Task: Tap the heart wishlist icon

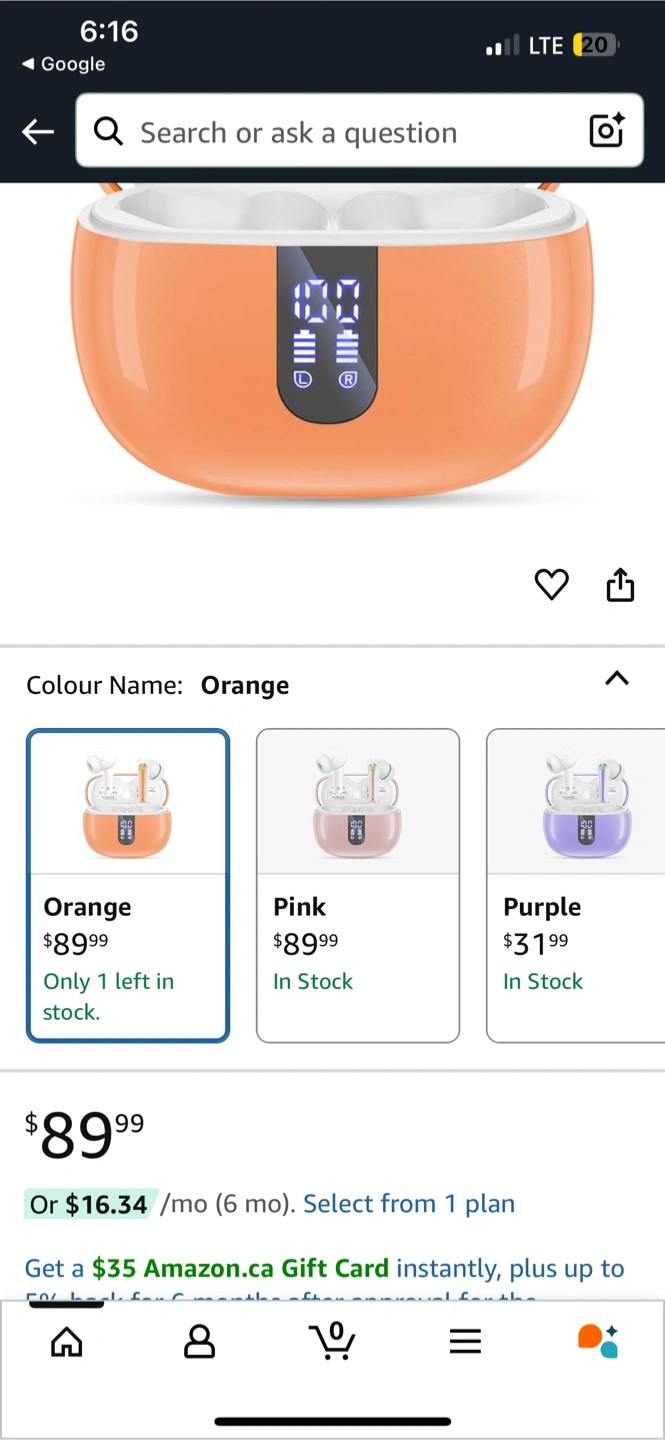Action: coord(551,585)
